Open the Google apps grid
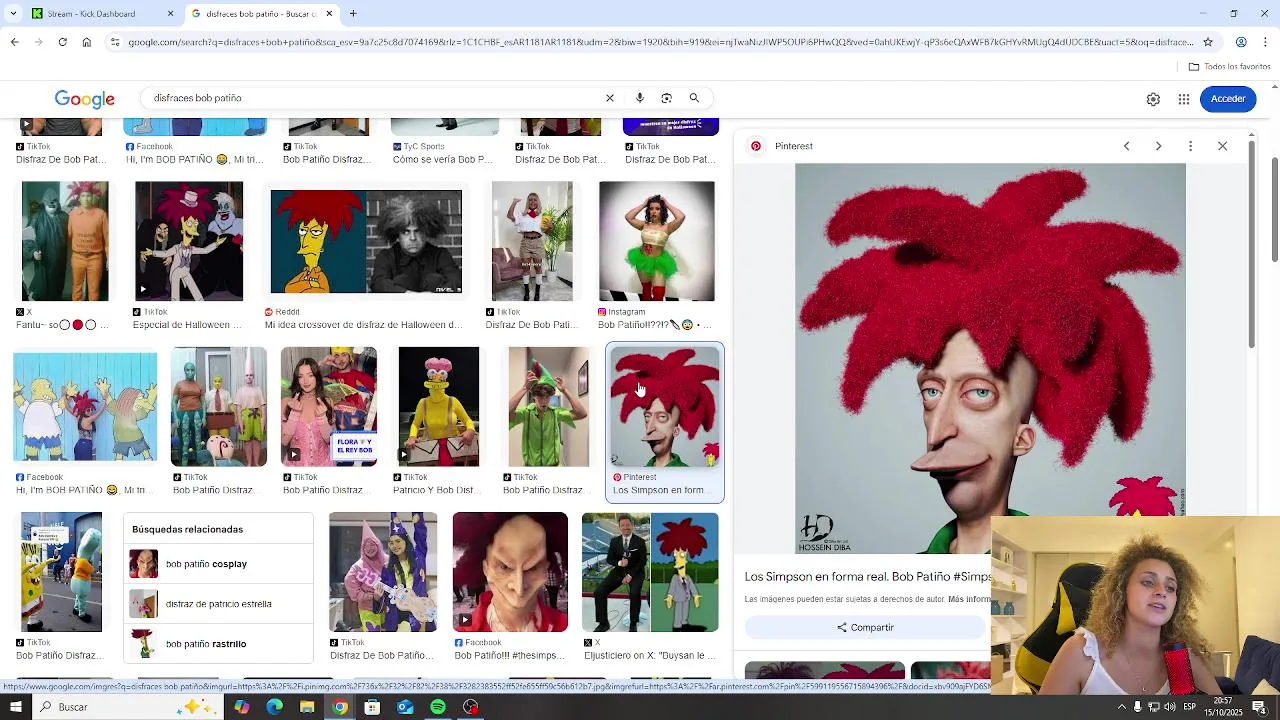The height and width of the screenshot is (720, 1280). pos(1184,99)
